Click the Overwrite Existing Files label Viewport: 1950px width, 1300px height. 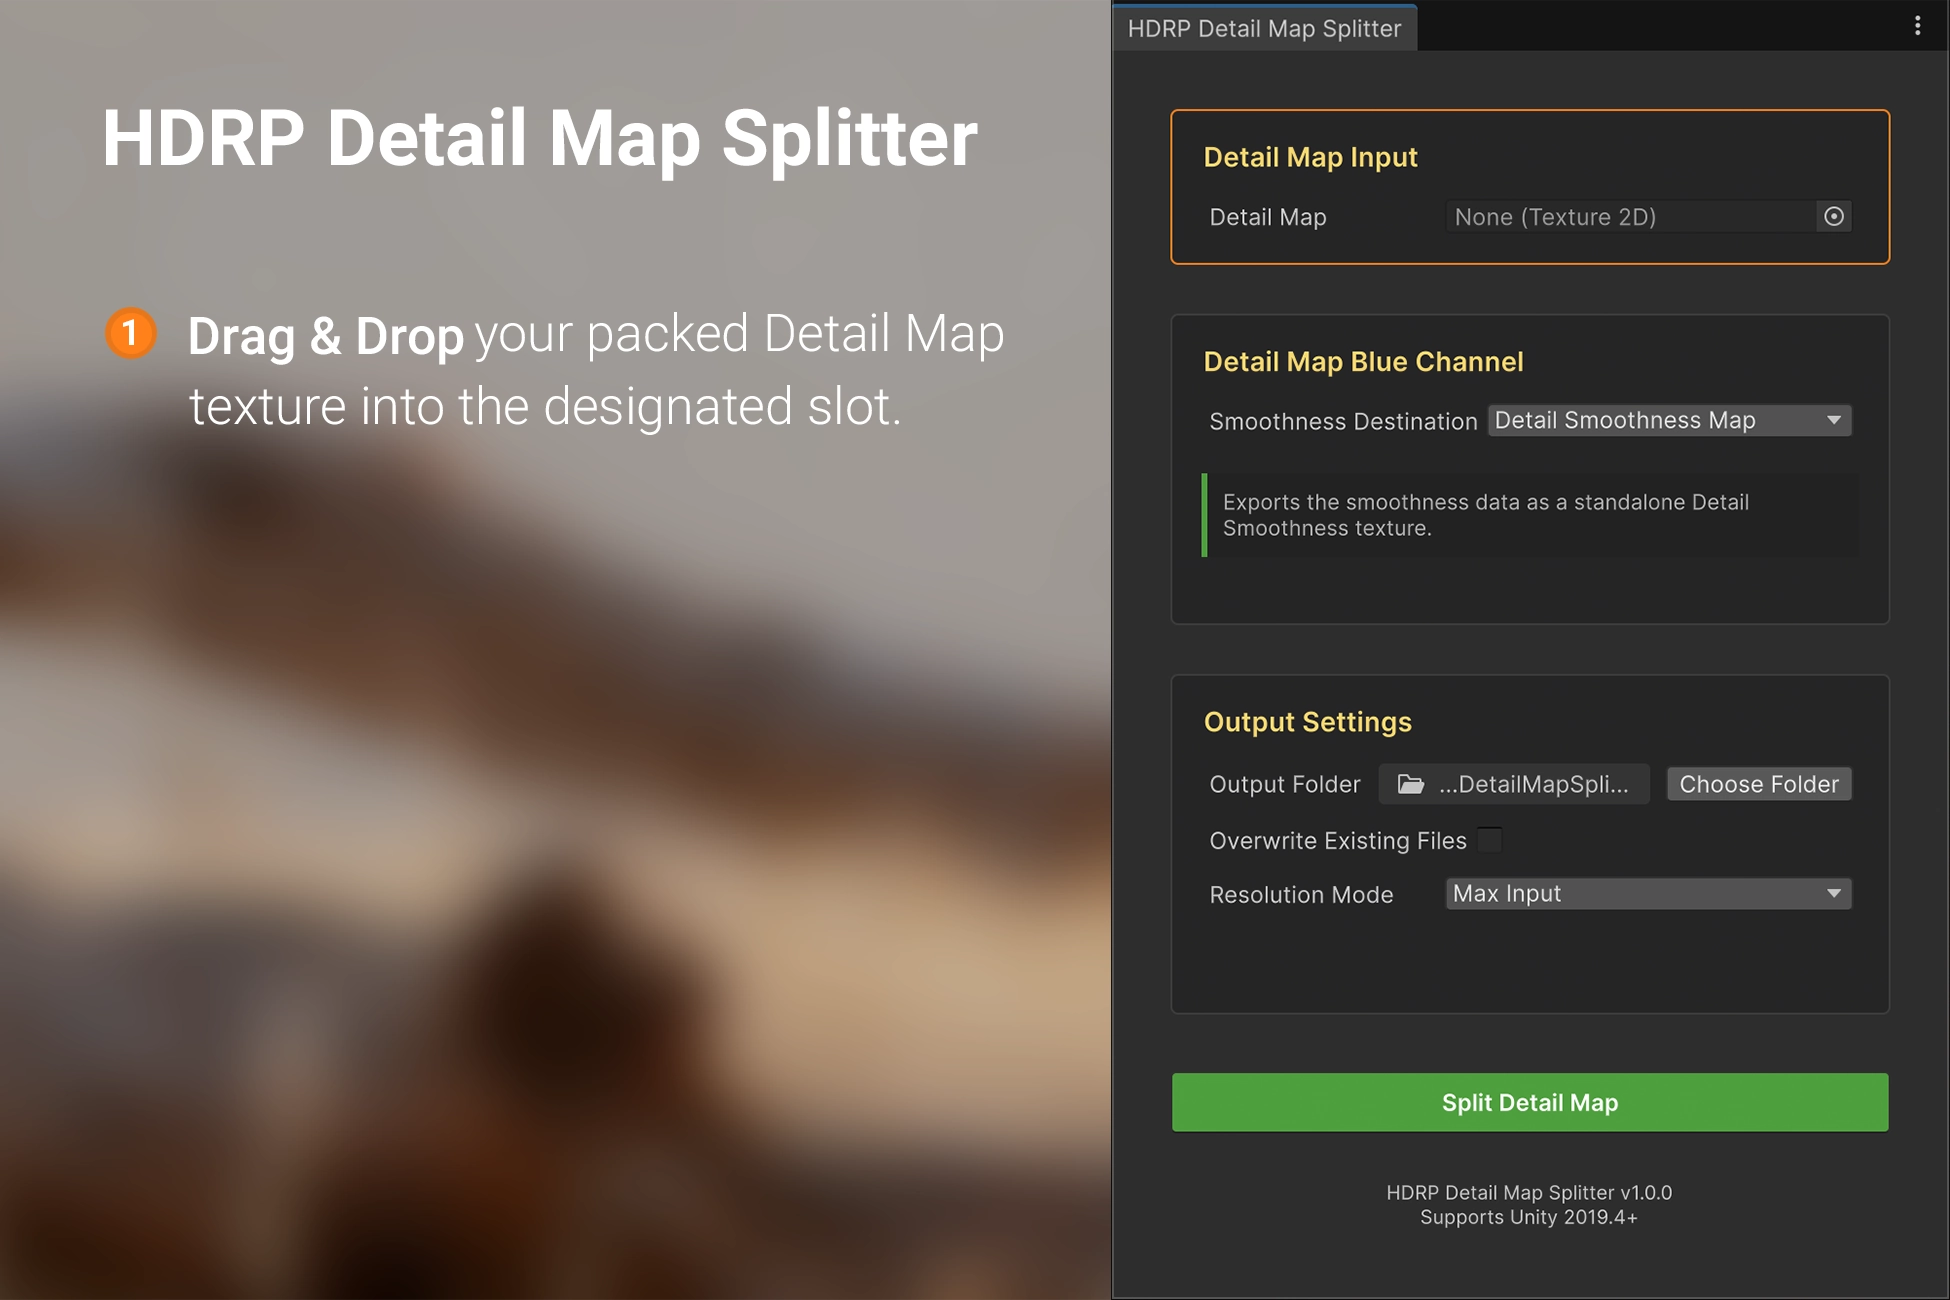1337,841
